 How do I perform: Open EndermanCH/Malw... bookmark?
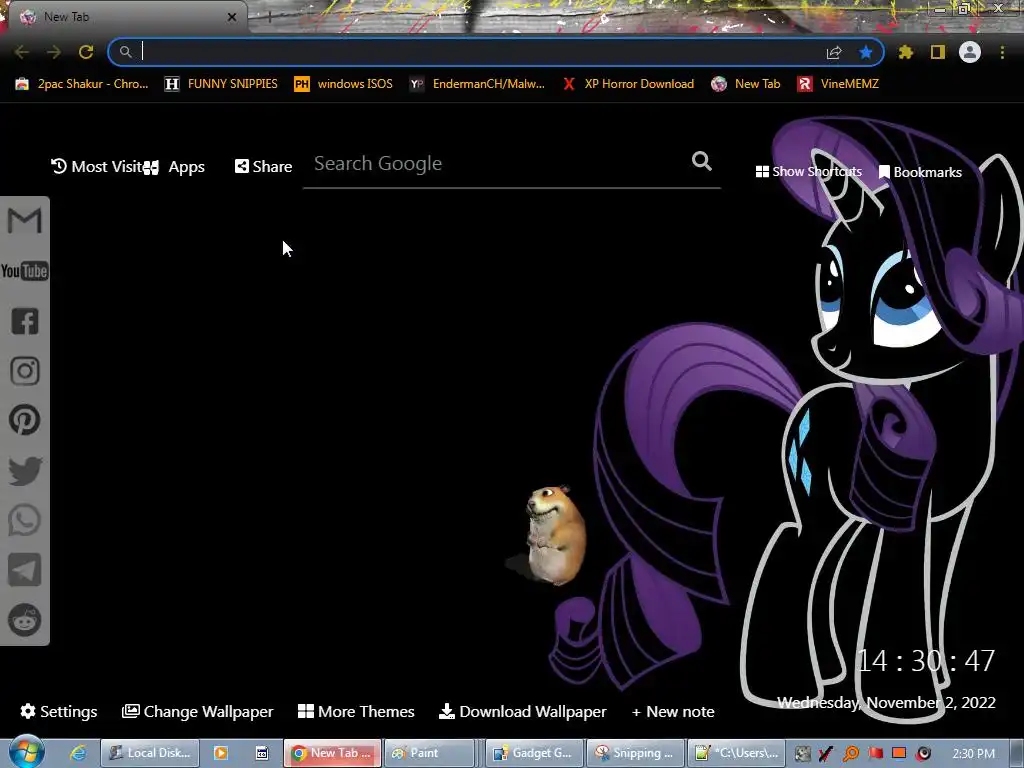tap(477, 84)
